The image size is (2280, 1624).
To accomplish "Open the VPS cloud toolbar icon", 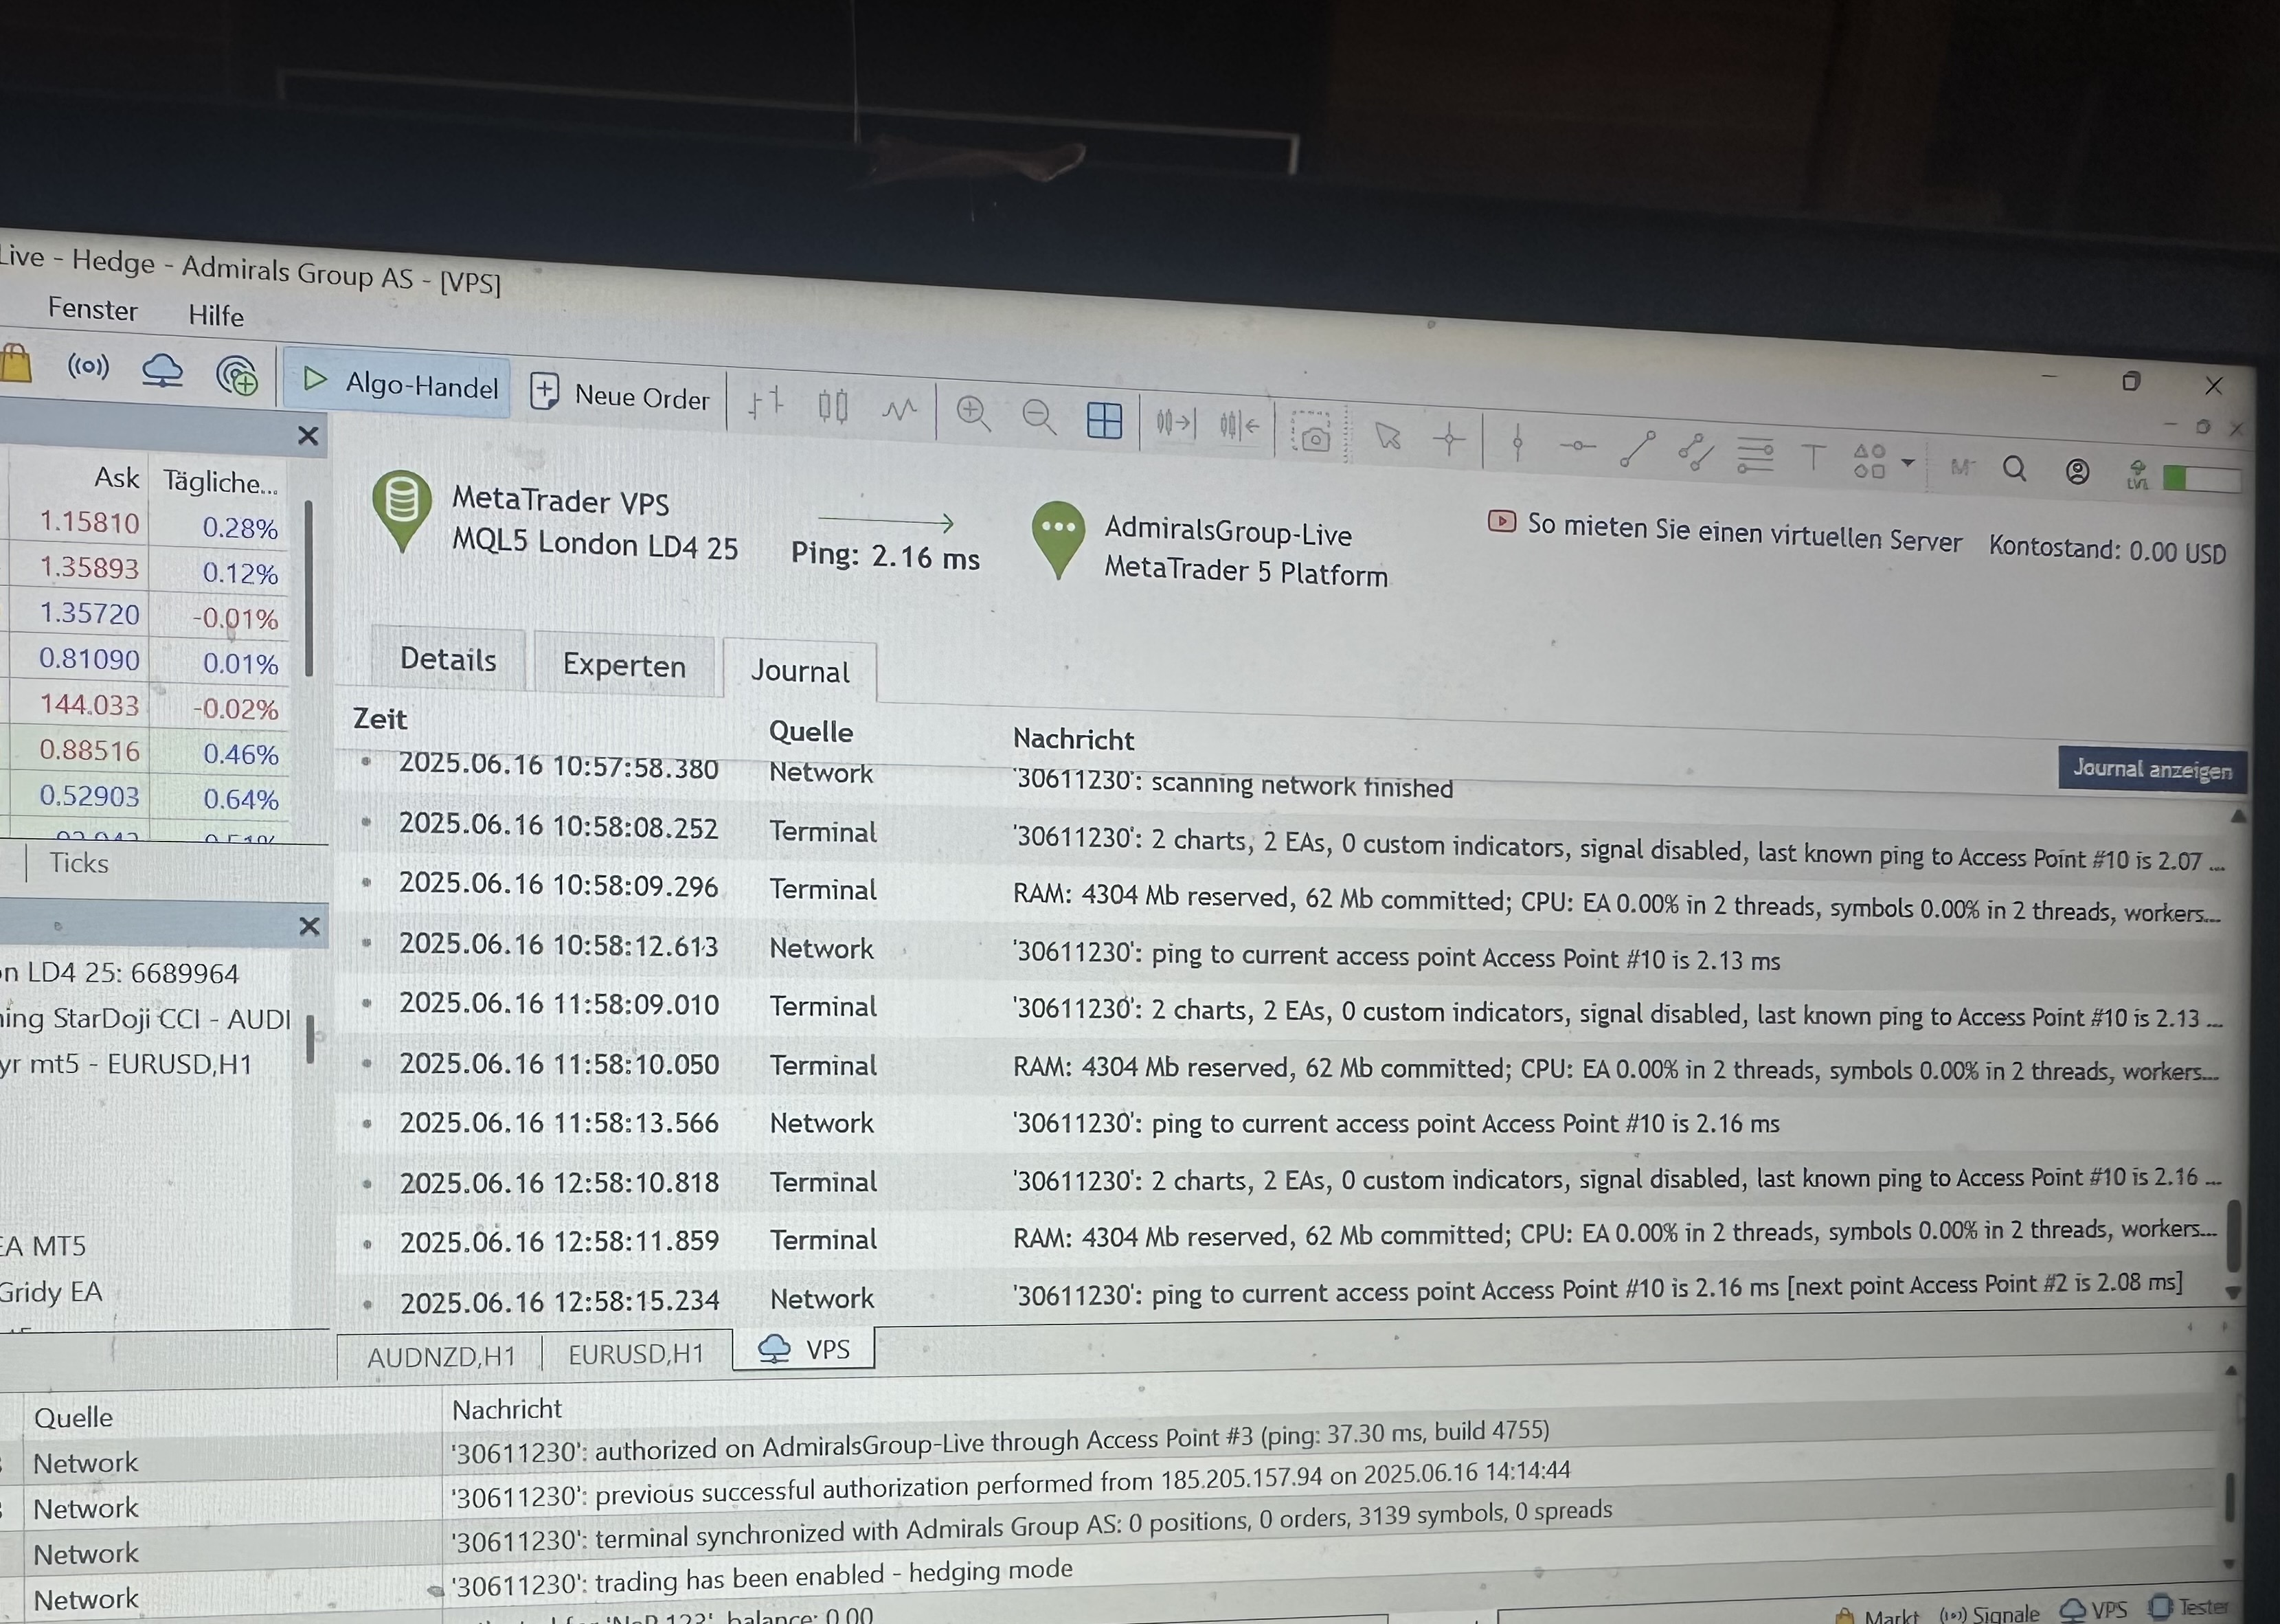I will (162, 370).
